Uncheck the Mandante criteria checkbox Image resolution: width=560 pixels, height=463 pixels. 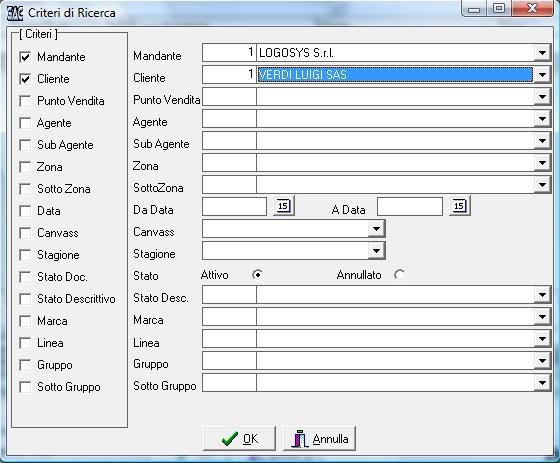click(x=25, y=57)
